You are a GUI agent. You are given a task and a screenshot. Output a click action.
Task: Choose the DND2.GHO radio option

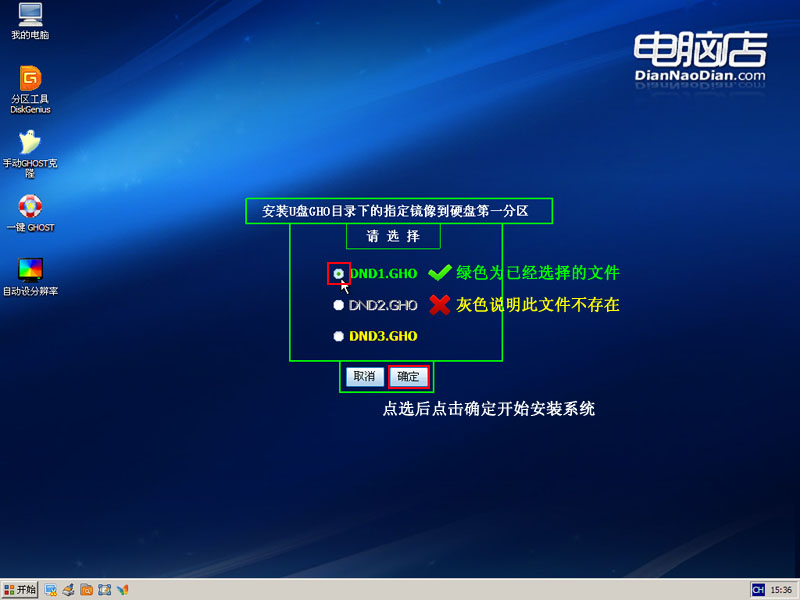click(338, 305)
